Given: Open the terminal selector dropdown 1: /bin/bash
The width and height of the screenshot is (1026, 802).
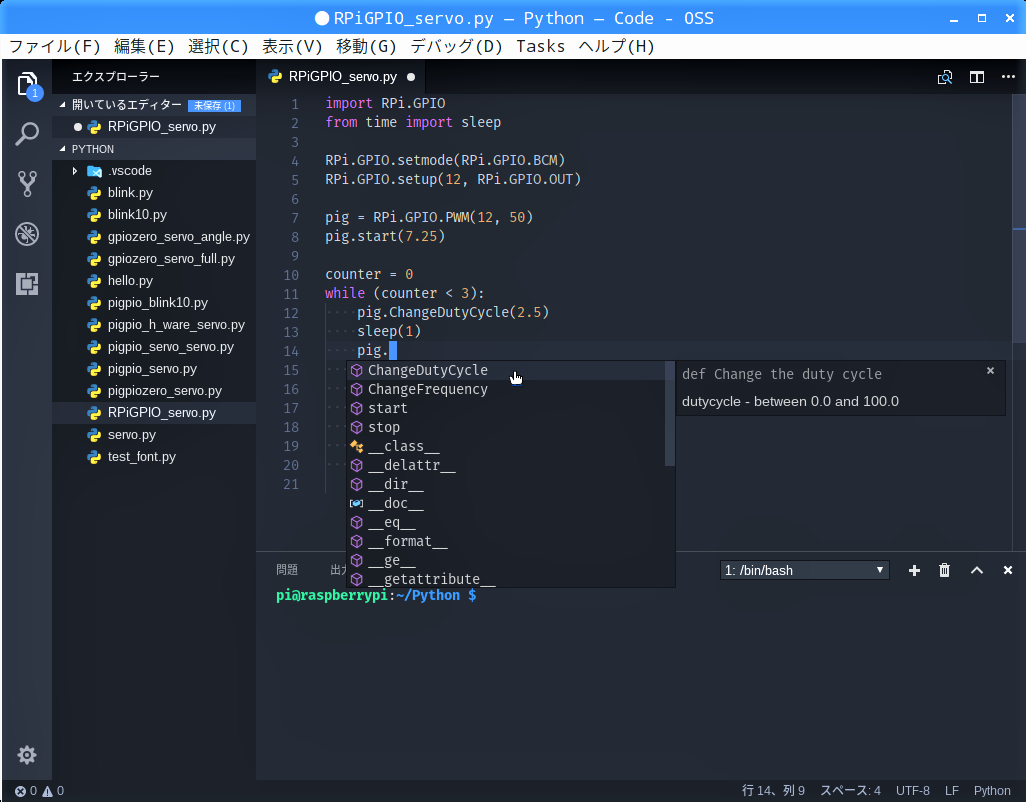Looking at the screenshot, I should pyautogui.click(x=805, y=570).
